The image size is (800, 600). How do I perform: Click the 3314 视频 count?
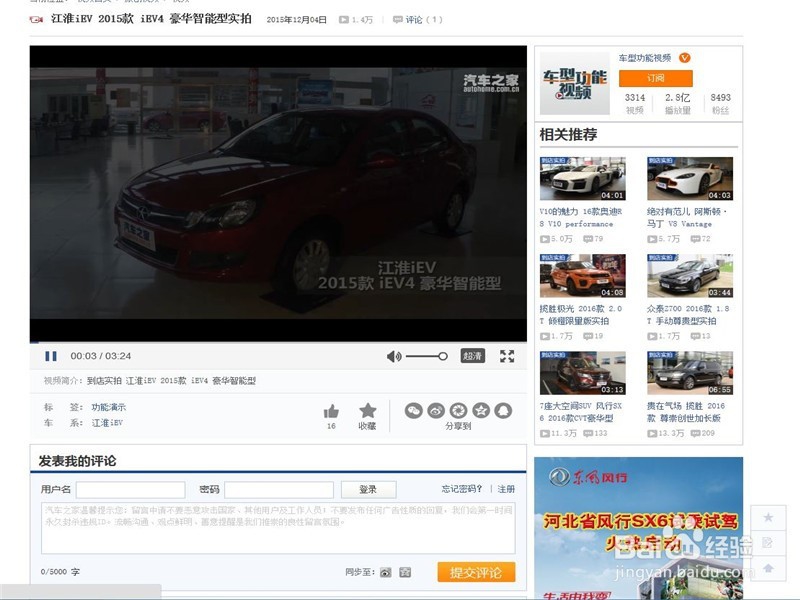635,103
